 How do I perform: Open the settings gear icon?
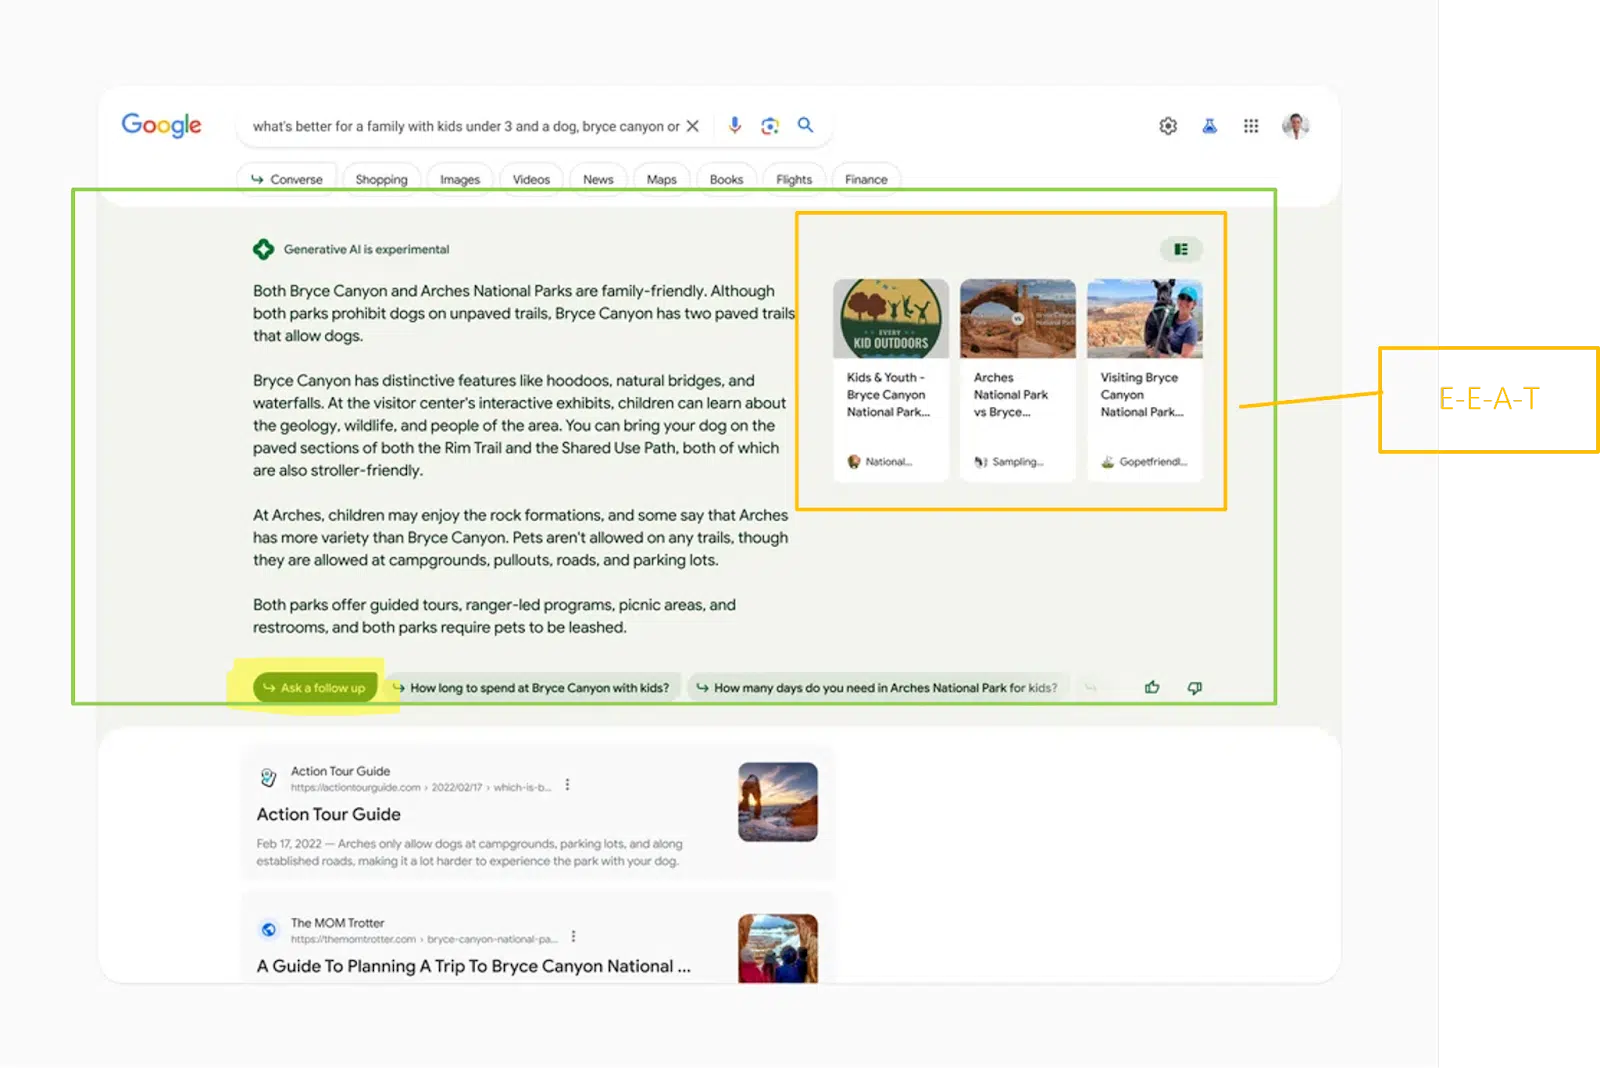coord(1168,126)
